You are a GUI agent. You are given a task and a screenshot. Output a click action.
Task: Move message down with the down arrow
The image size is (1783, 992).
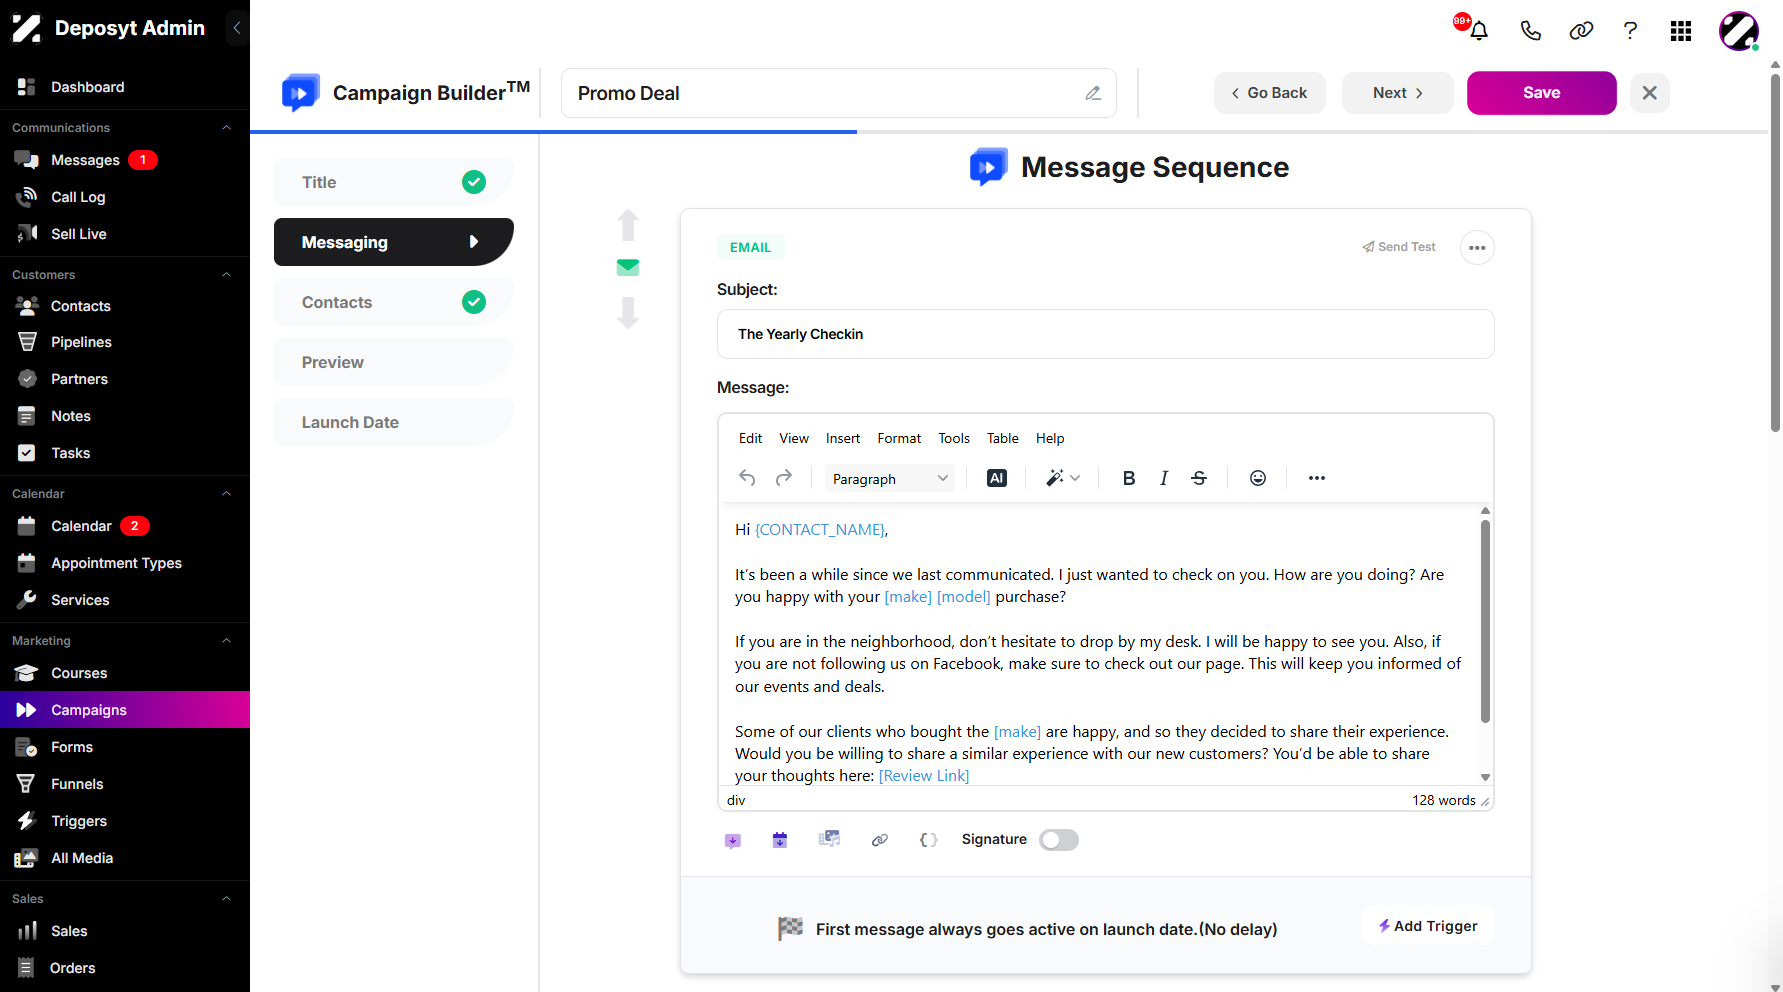tap(628, 312)
